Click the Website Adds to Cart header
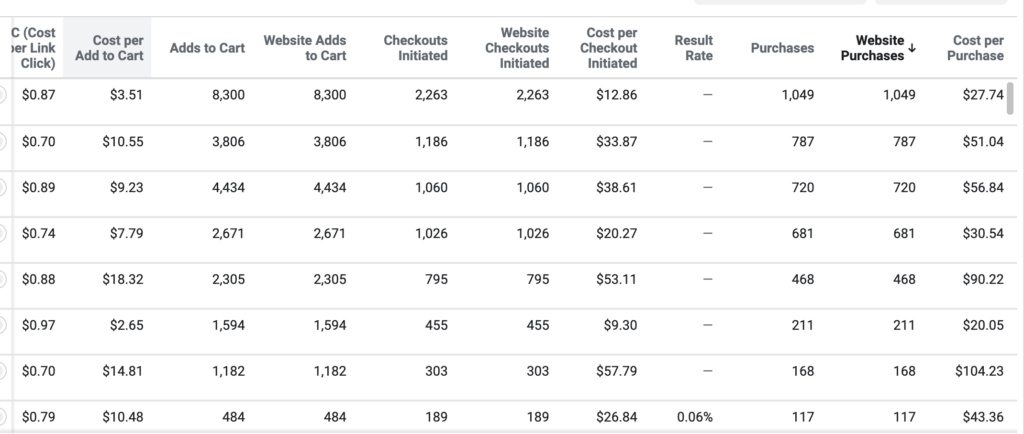Screen dimensions: 1024x434 point(305,48)
